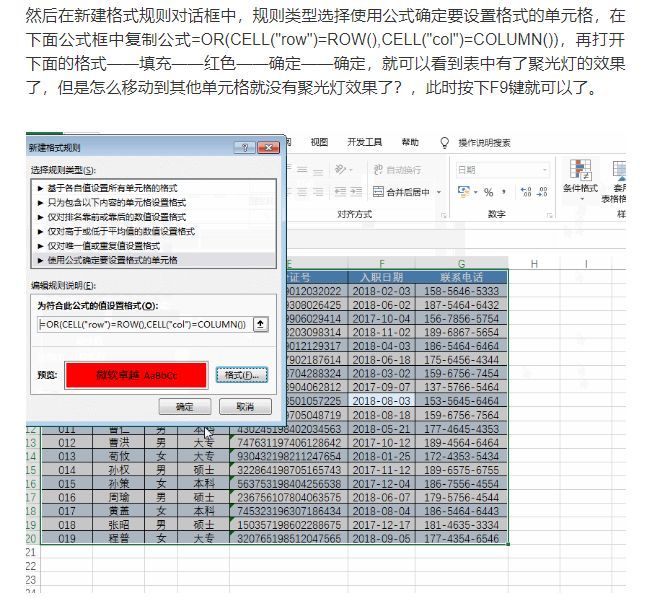Switch to the 开发工具 ribbon tab

pos(364,142)
